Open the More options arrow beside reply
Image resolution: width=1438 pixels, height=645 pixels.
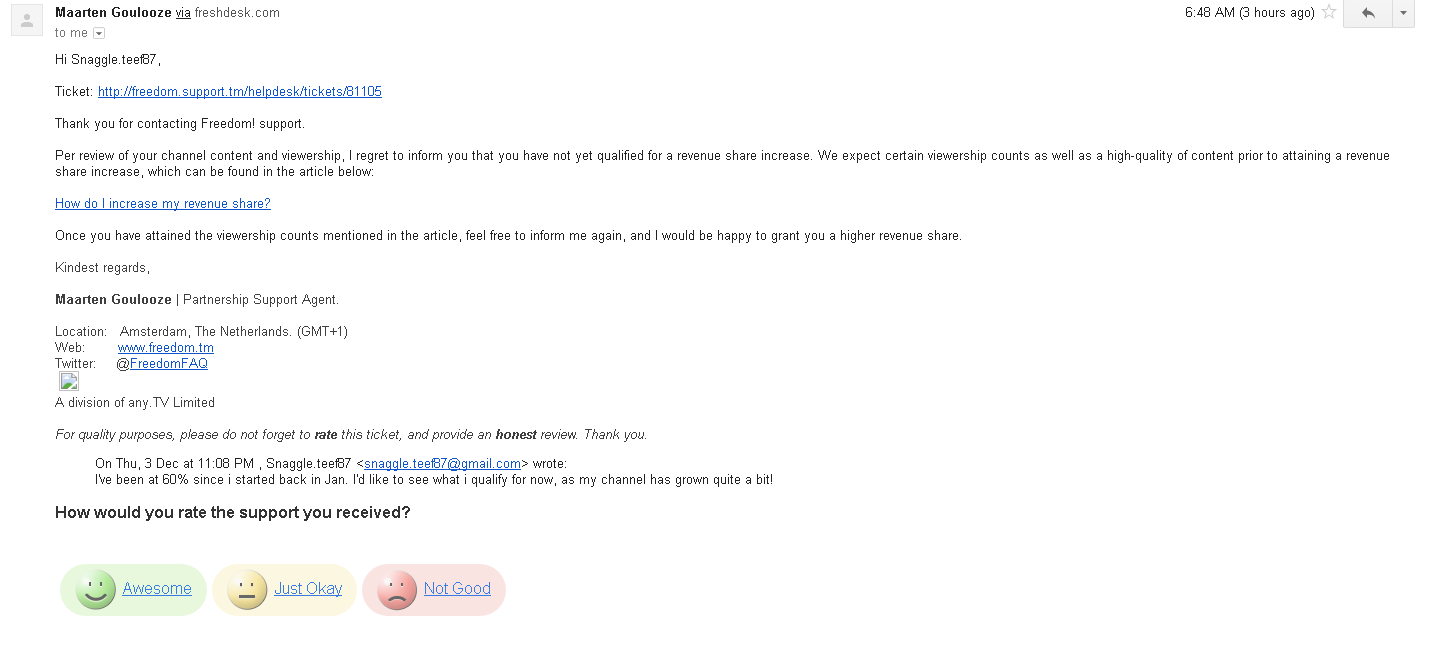point(1404,13)
